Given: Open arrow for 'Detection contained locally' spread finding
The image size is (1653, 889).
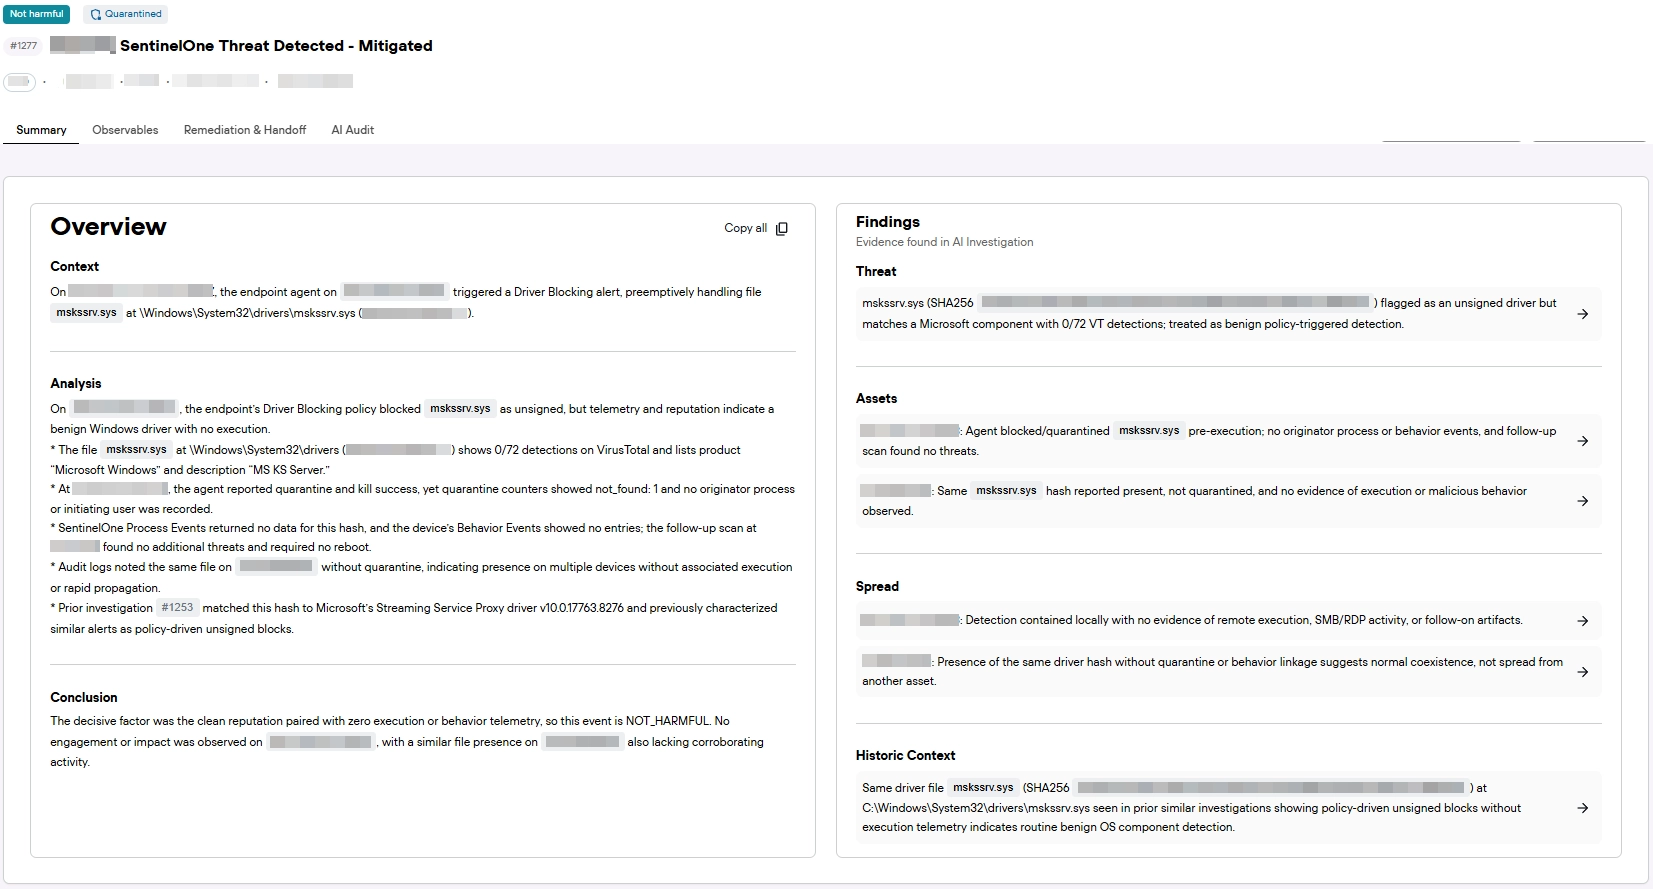Looking at the screenshot, I should coord(1582,621).
